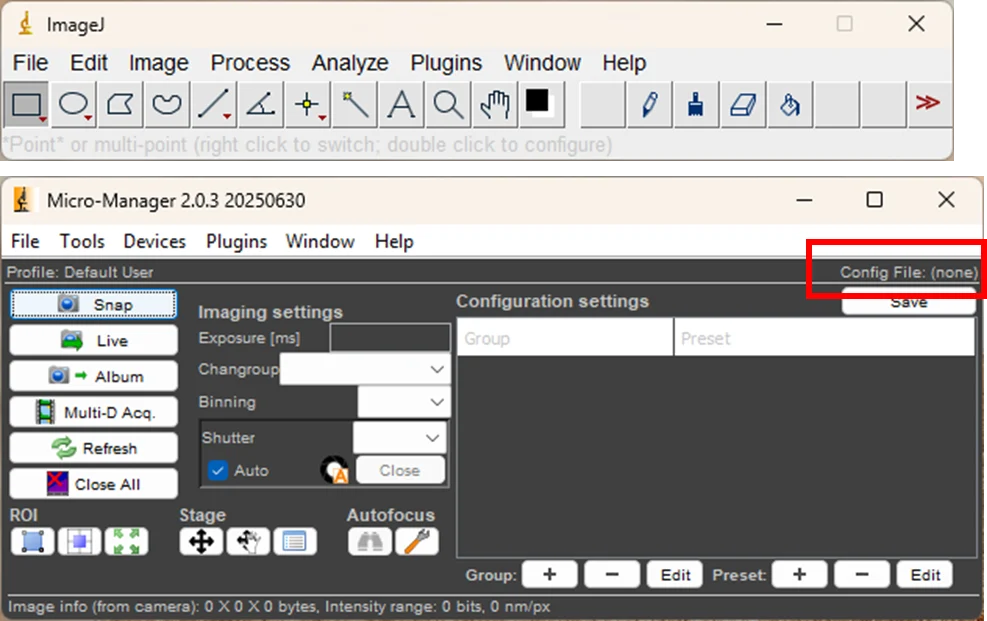Select the Pencil tool
The image size is (987, 621).
coord(649,104)
